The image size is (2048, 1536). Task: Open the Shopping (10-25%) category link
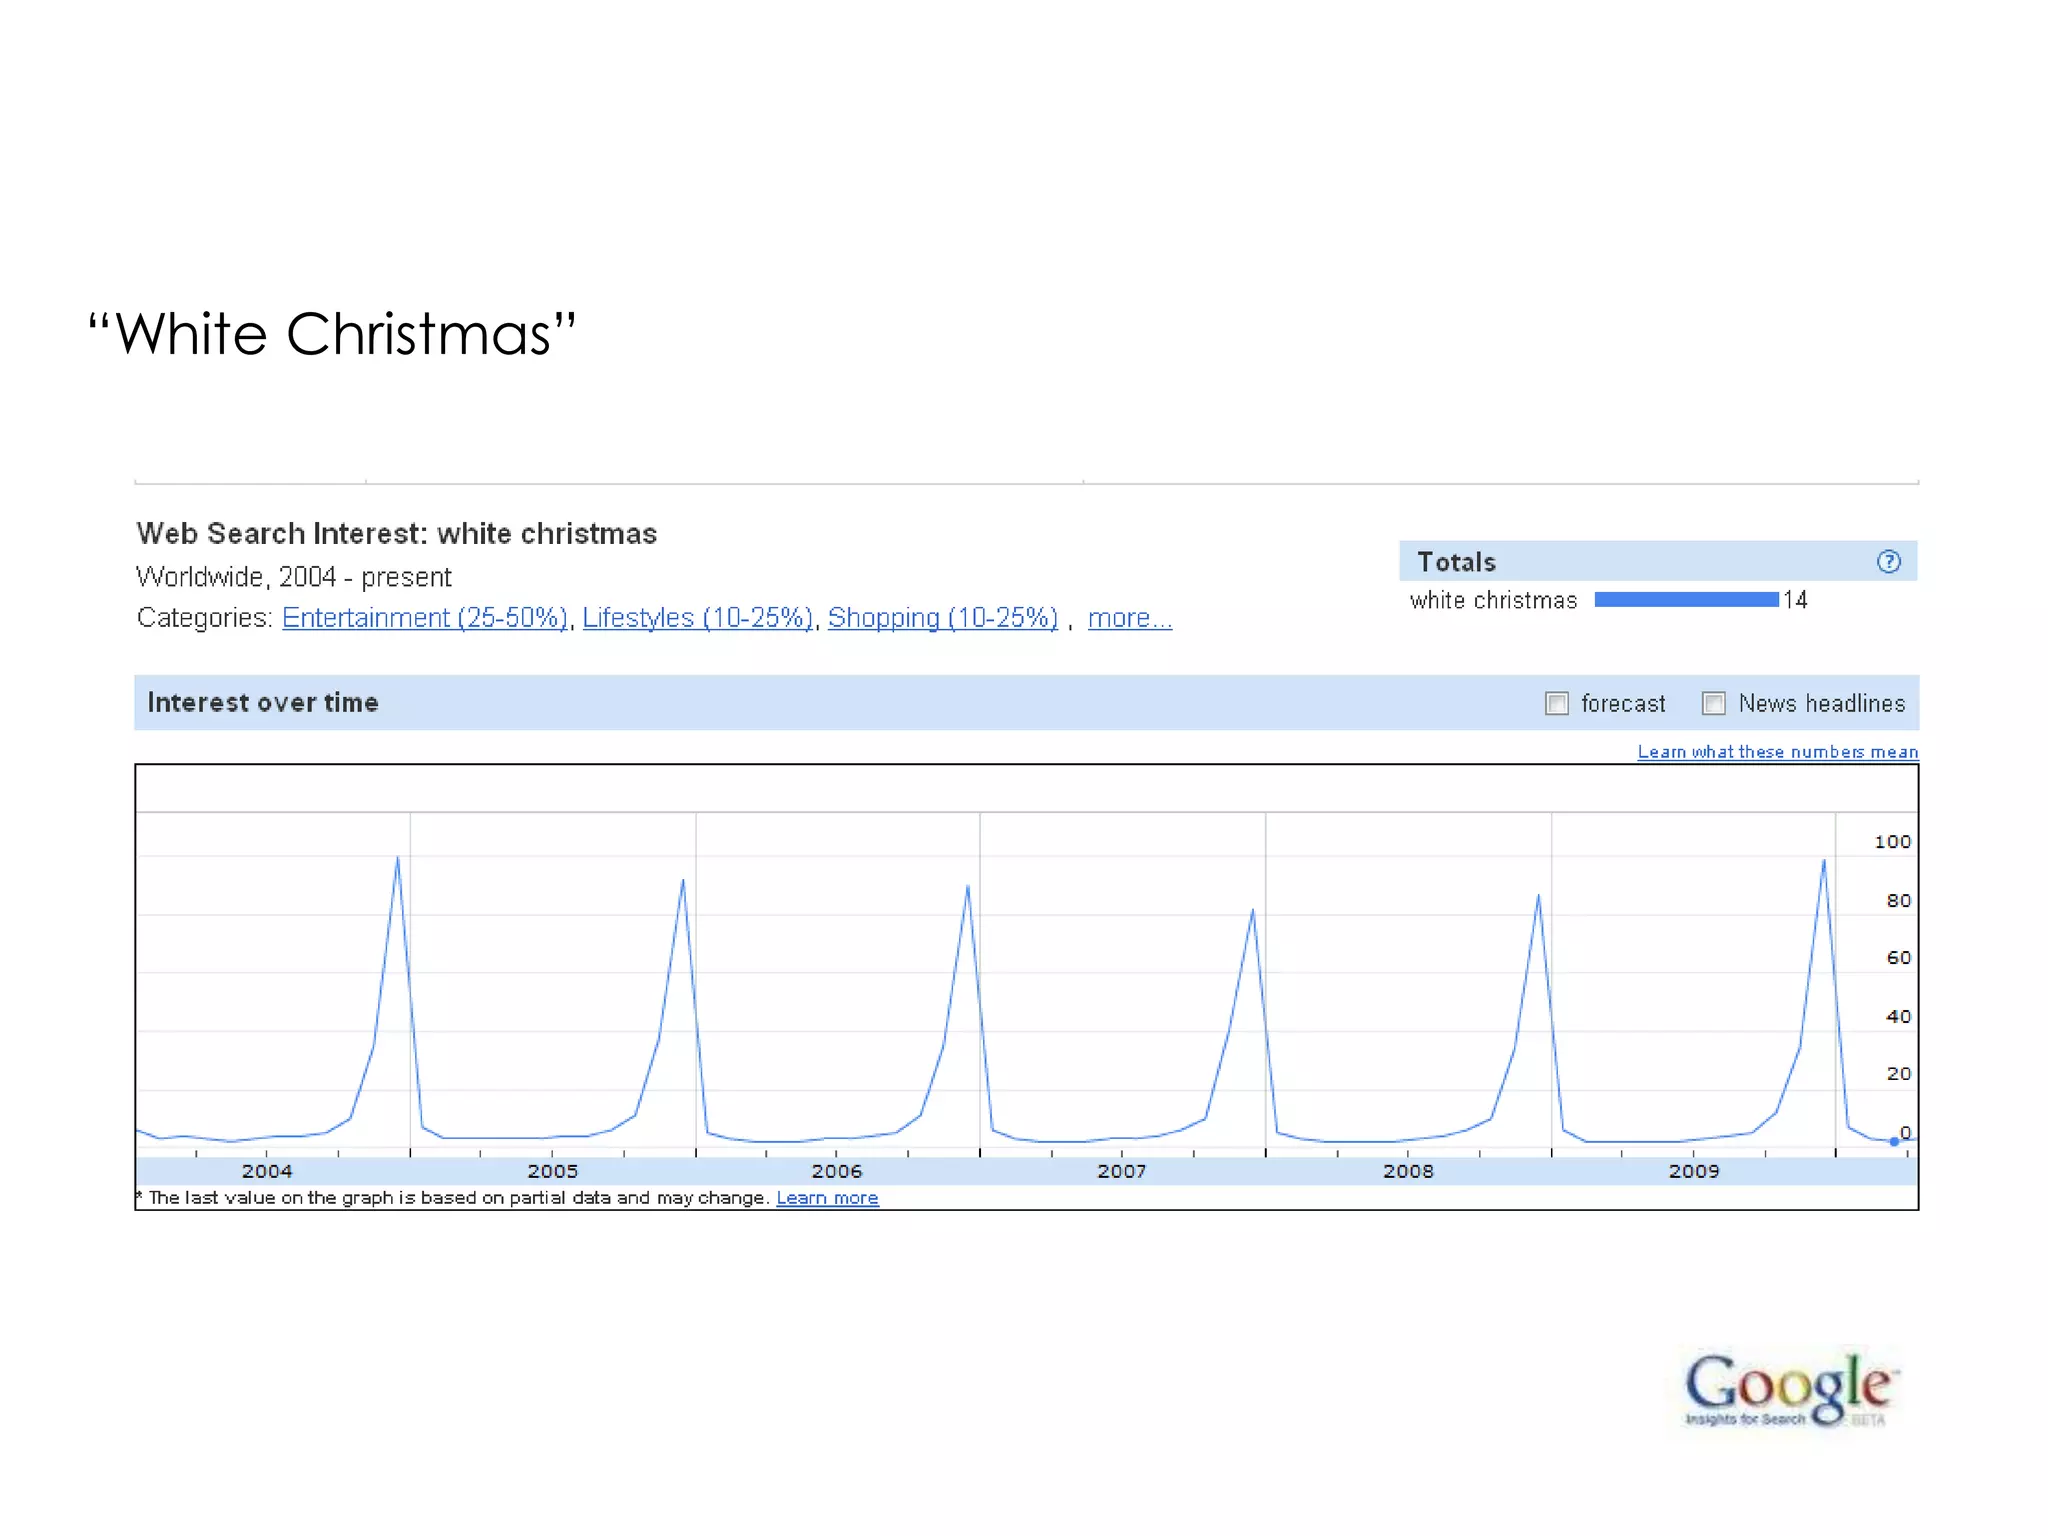coord(942,618)
